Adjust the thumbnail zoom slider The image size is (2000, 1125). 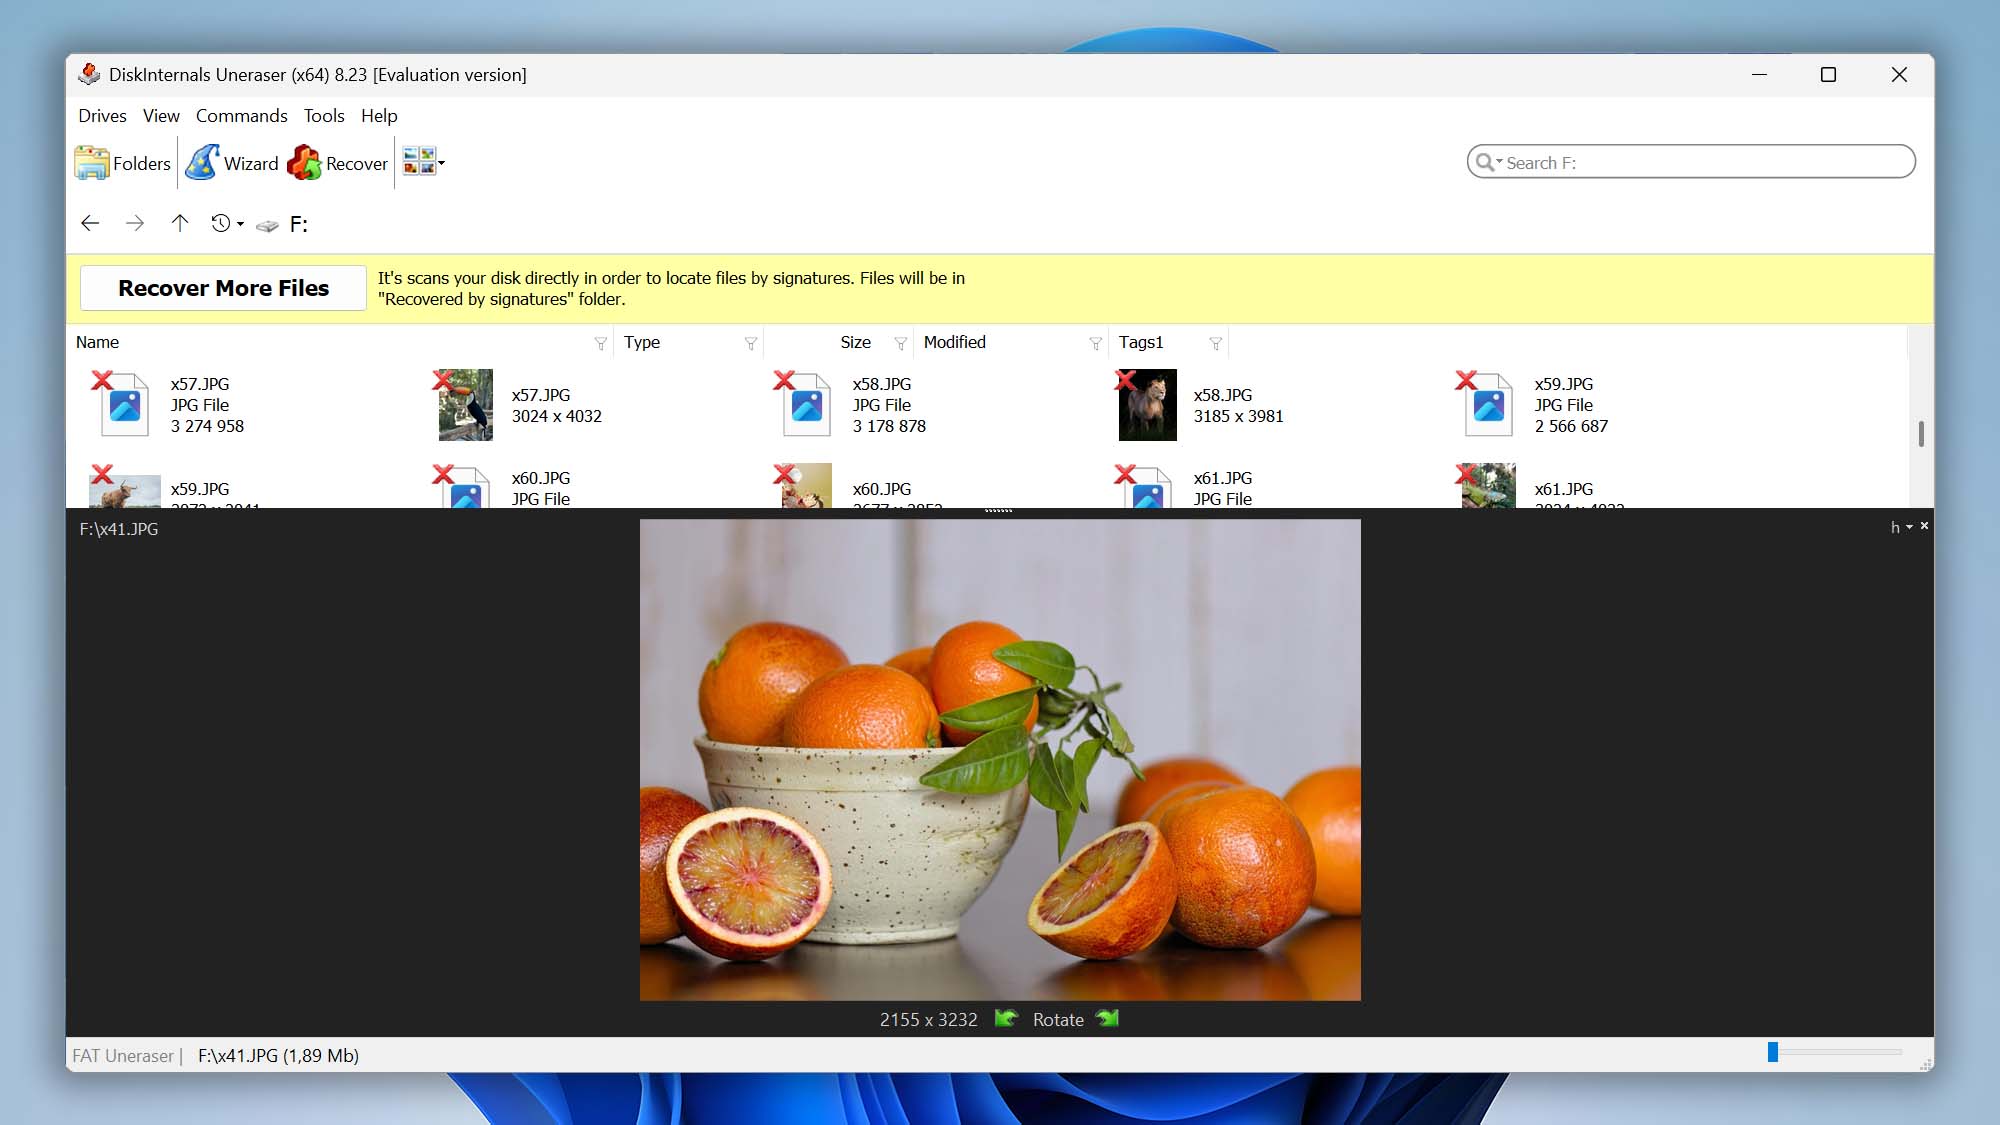[1773, 1052]
